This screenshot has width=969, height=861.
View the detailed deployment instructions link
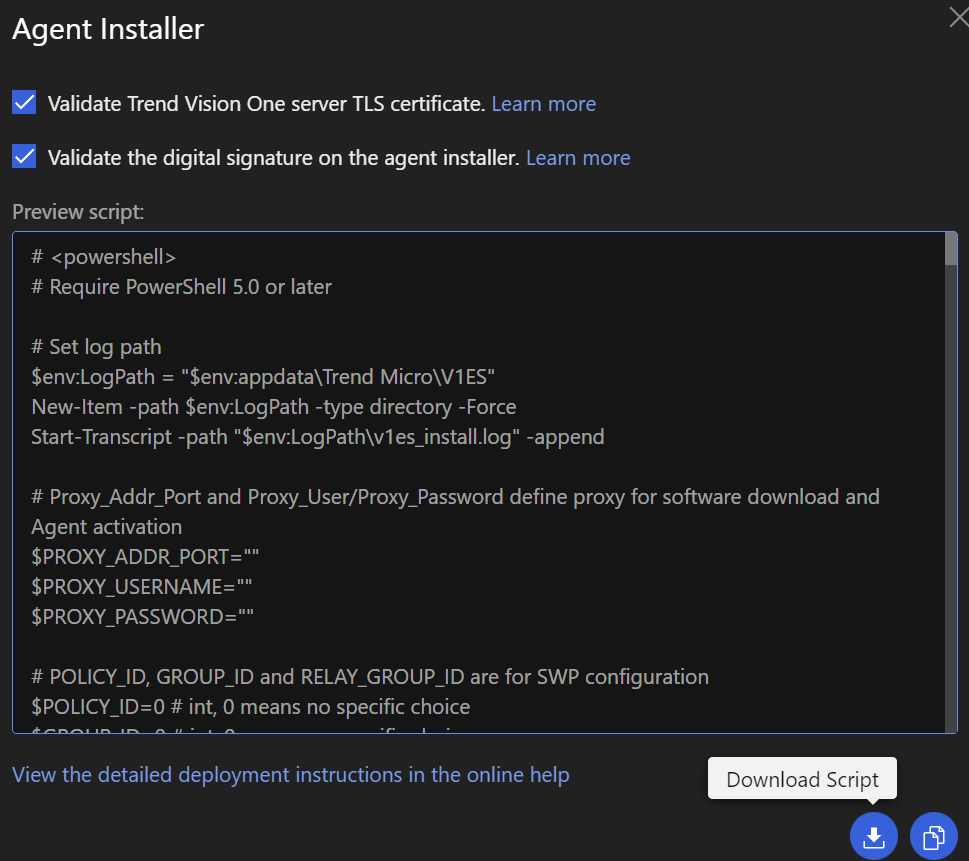pyautogui.click(x=290, y=775)
